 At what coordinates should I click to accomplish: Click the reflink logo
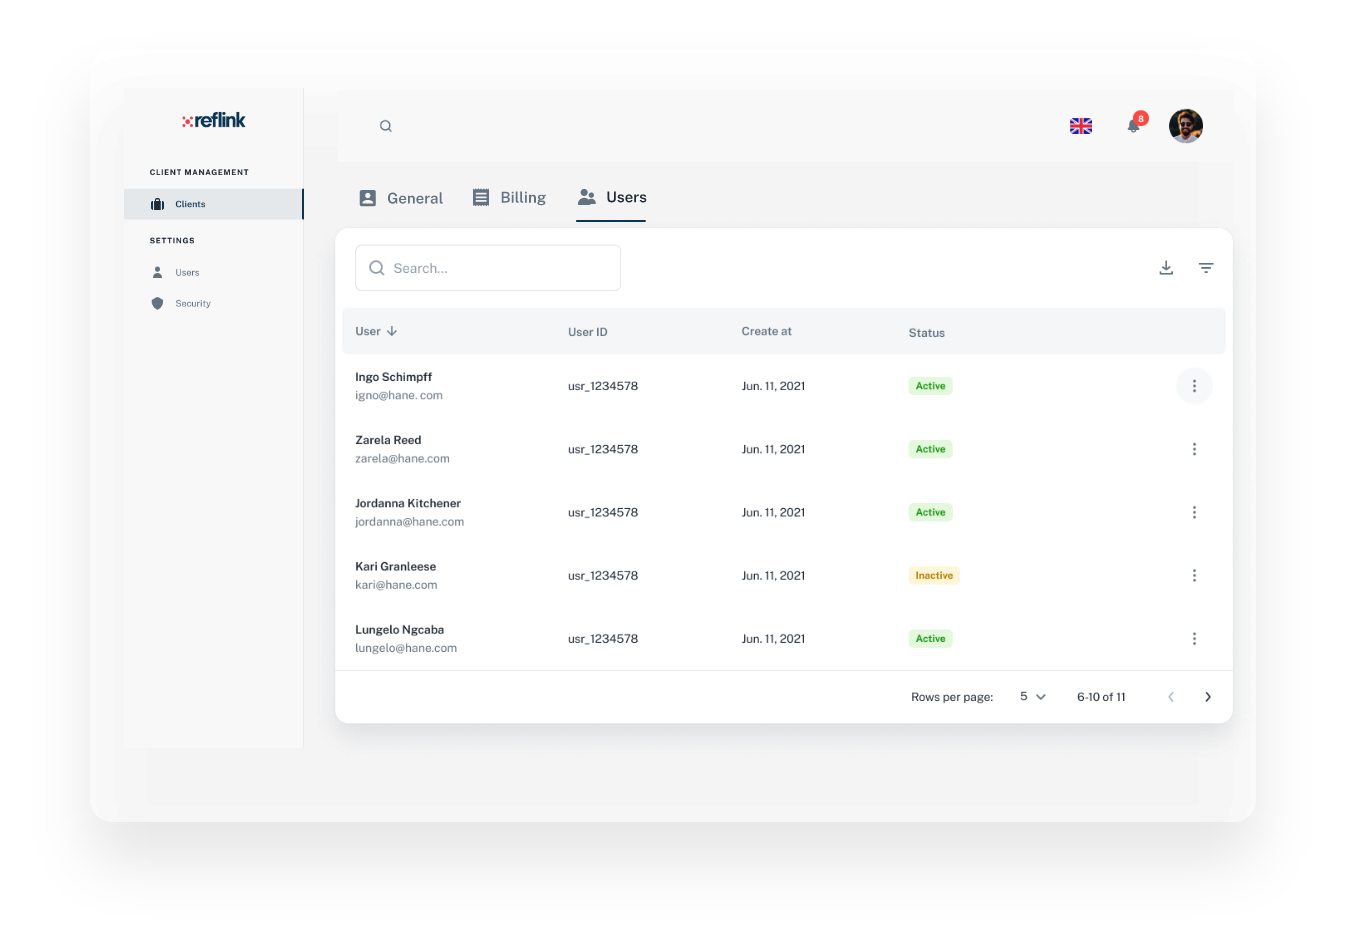tap(214, 120)
